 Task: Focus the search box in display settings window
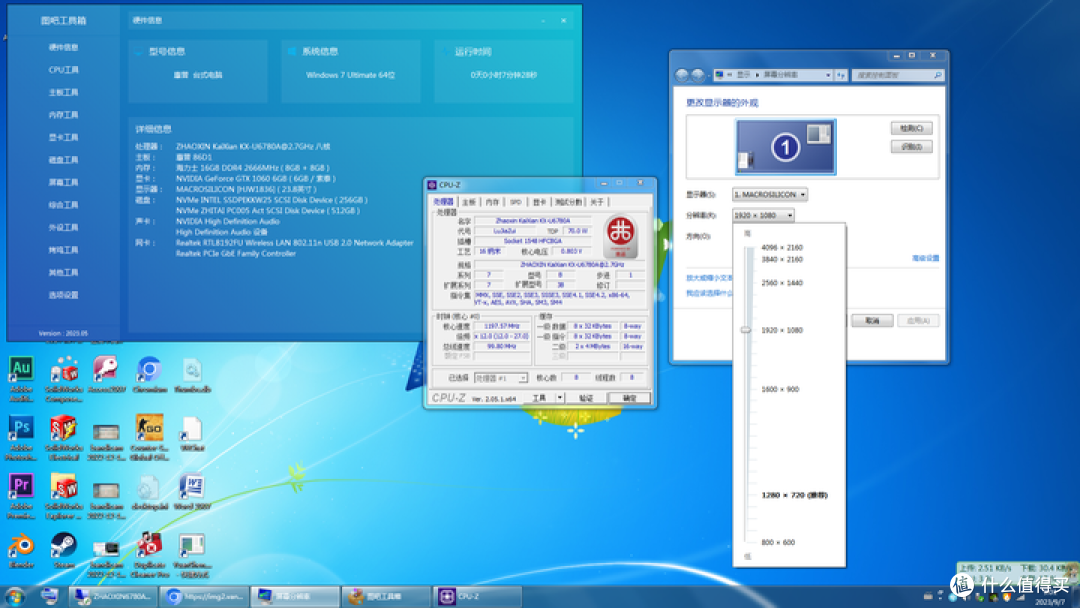897,75
